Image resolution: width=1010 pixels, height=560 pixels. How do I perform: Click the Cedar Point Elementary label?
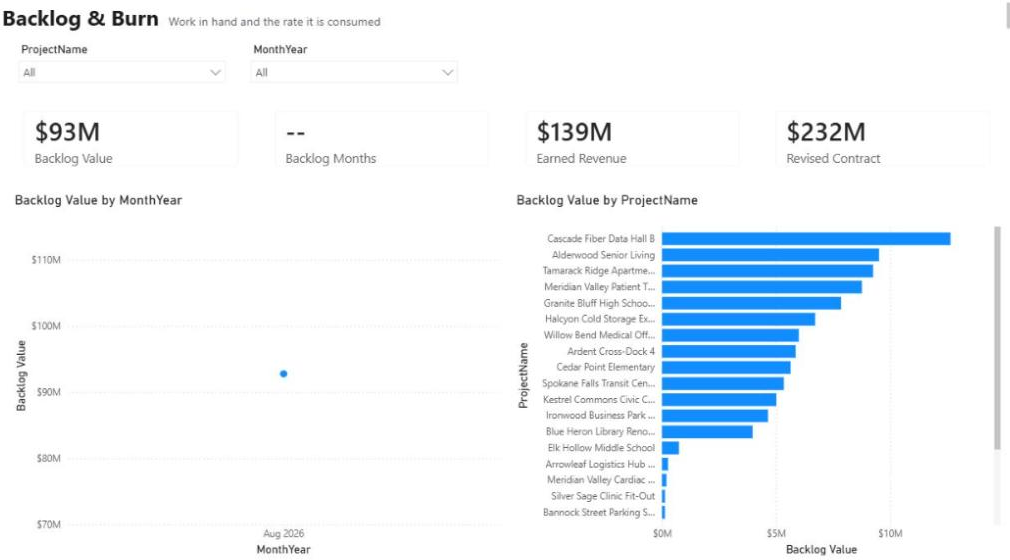605,367
